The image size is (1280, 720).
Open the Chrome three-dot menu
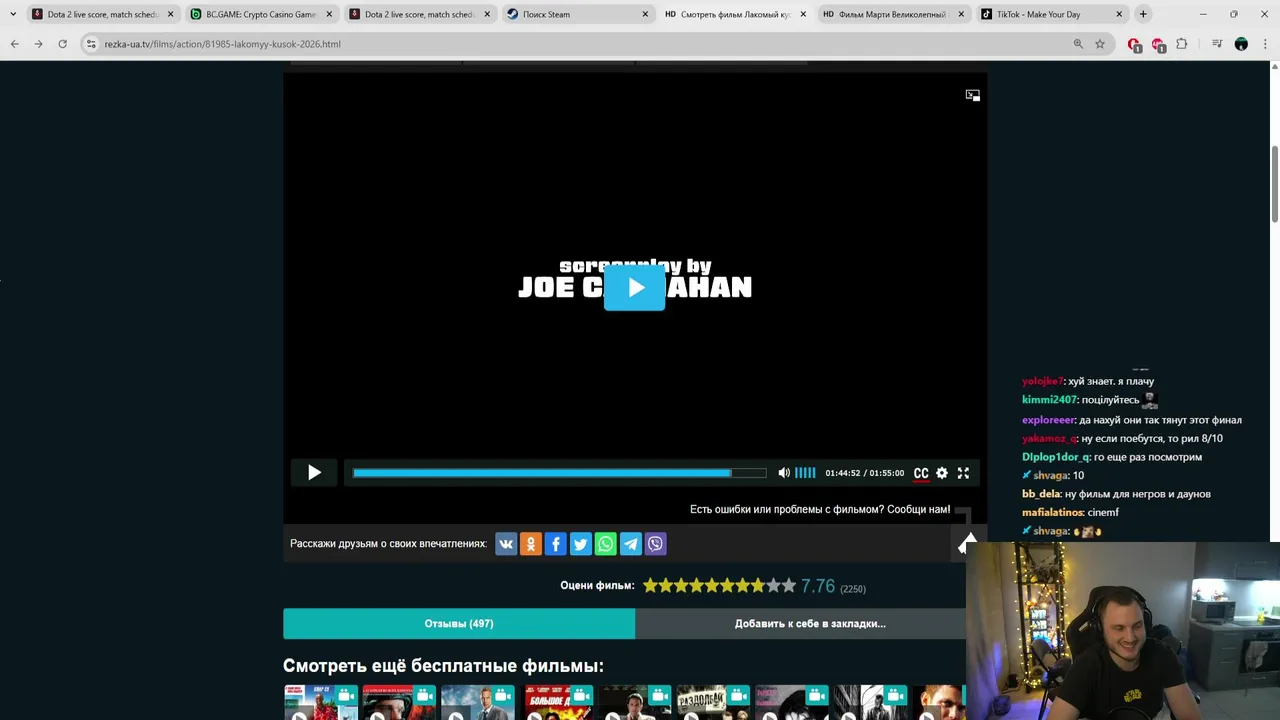coord(1265,44)
